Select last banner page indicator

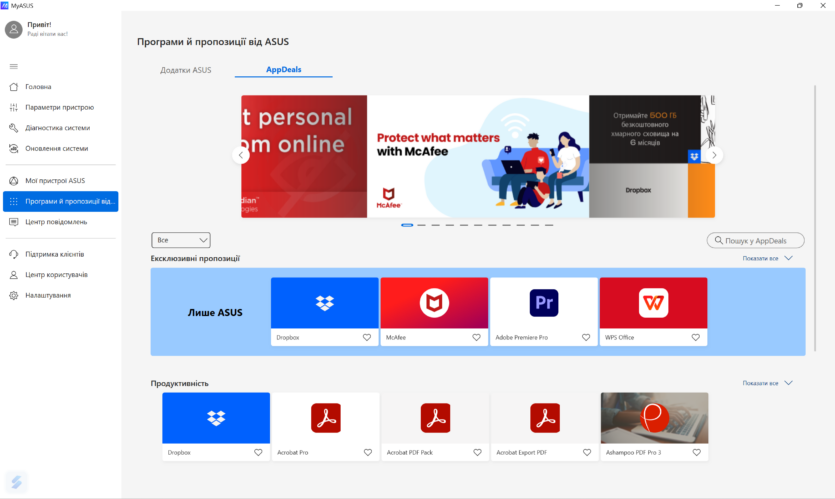point(549,225)
